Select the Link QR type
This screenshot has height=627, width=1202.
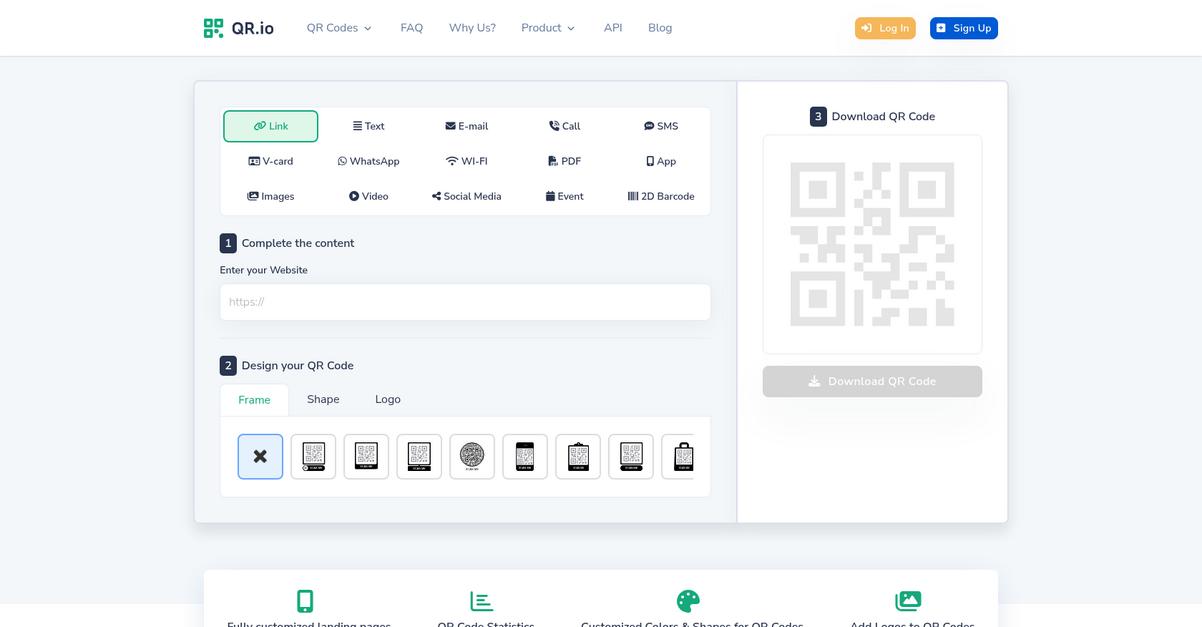click(271, 126)
